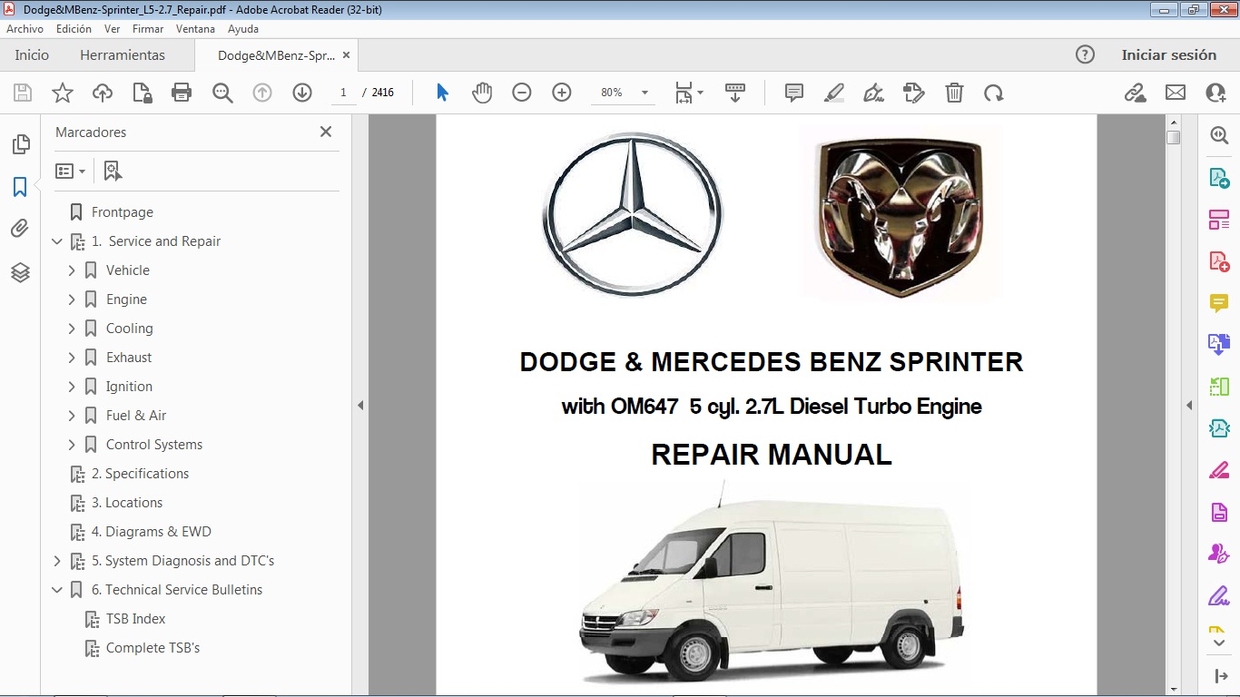Click the page number input field

pos(343,92)
